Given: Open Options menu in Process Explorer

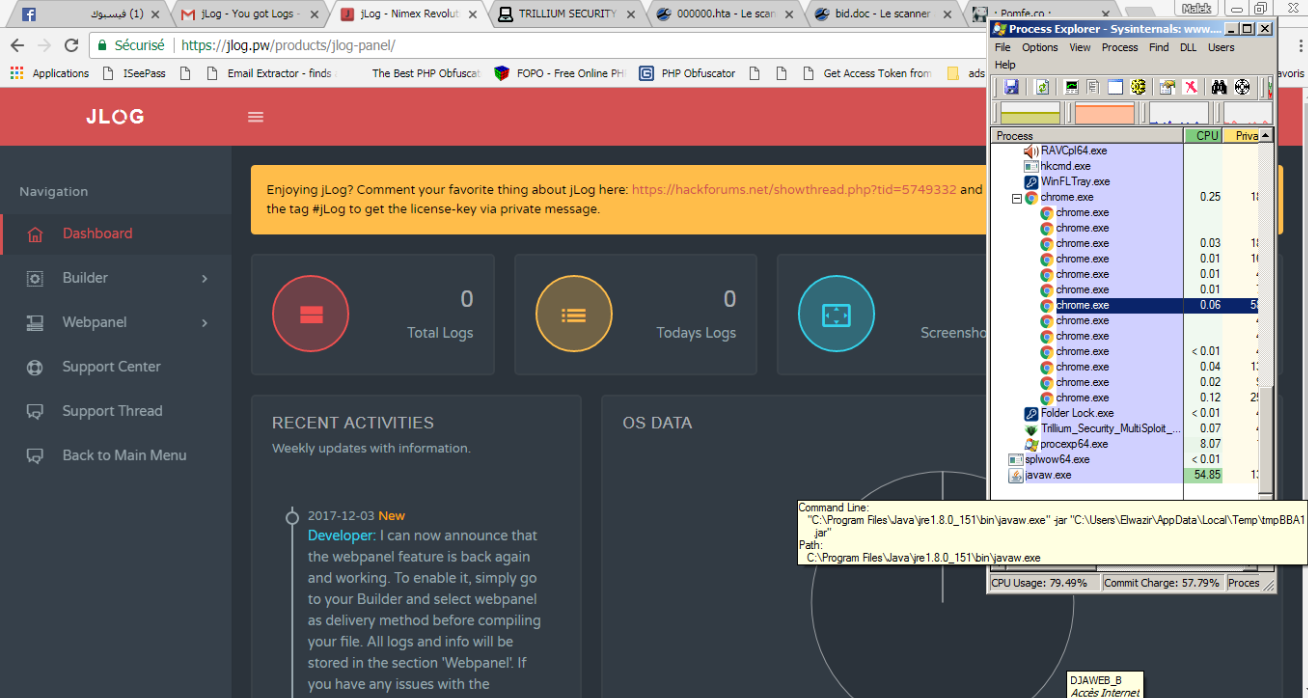Looking at the screenshot, I should click(x=1040, y=47).
